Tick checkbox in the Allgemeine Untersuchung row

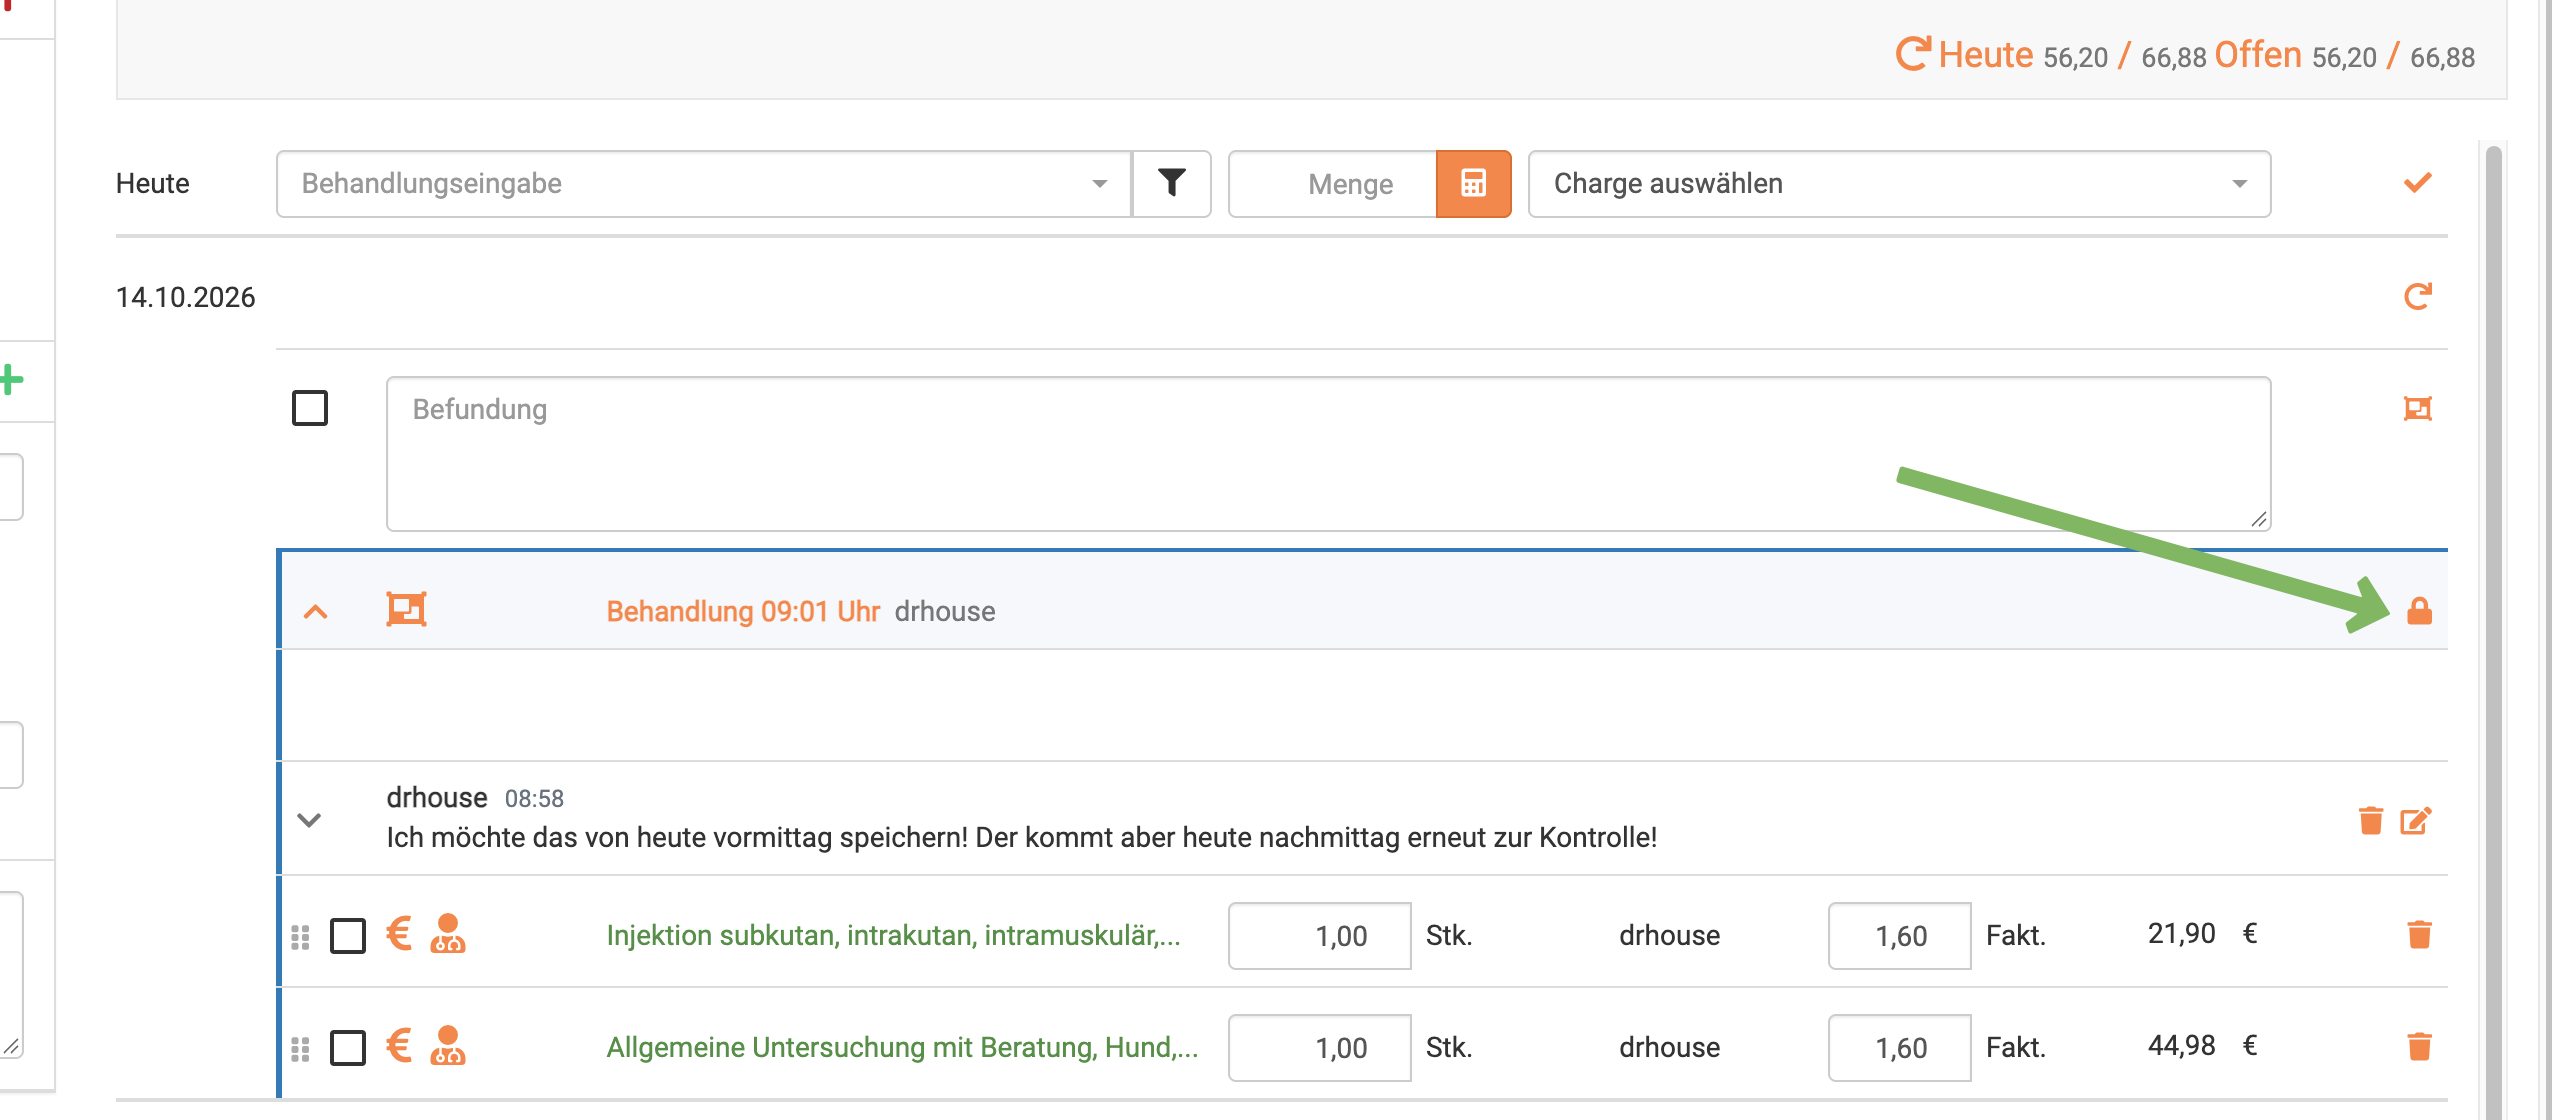tap(348, 1048)
